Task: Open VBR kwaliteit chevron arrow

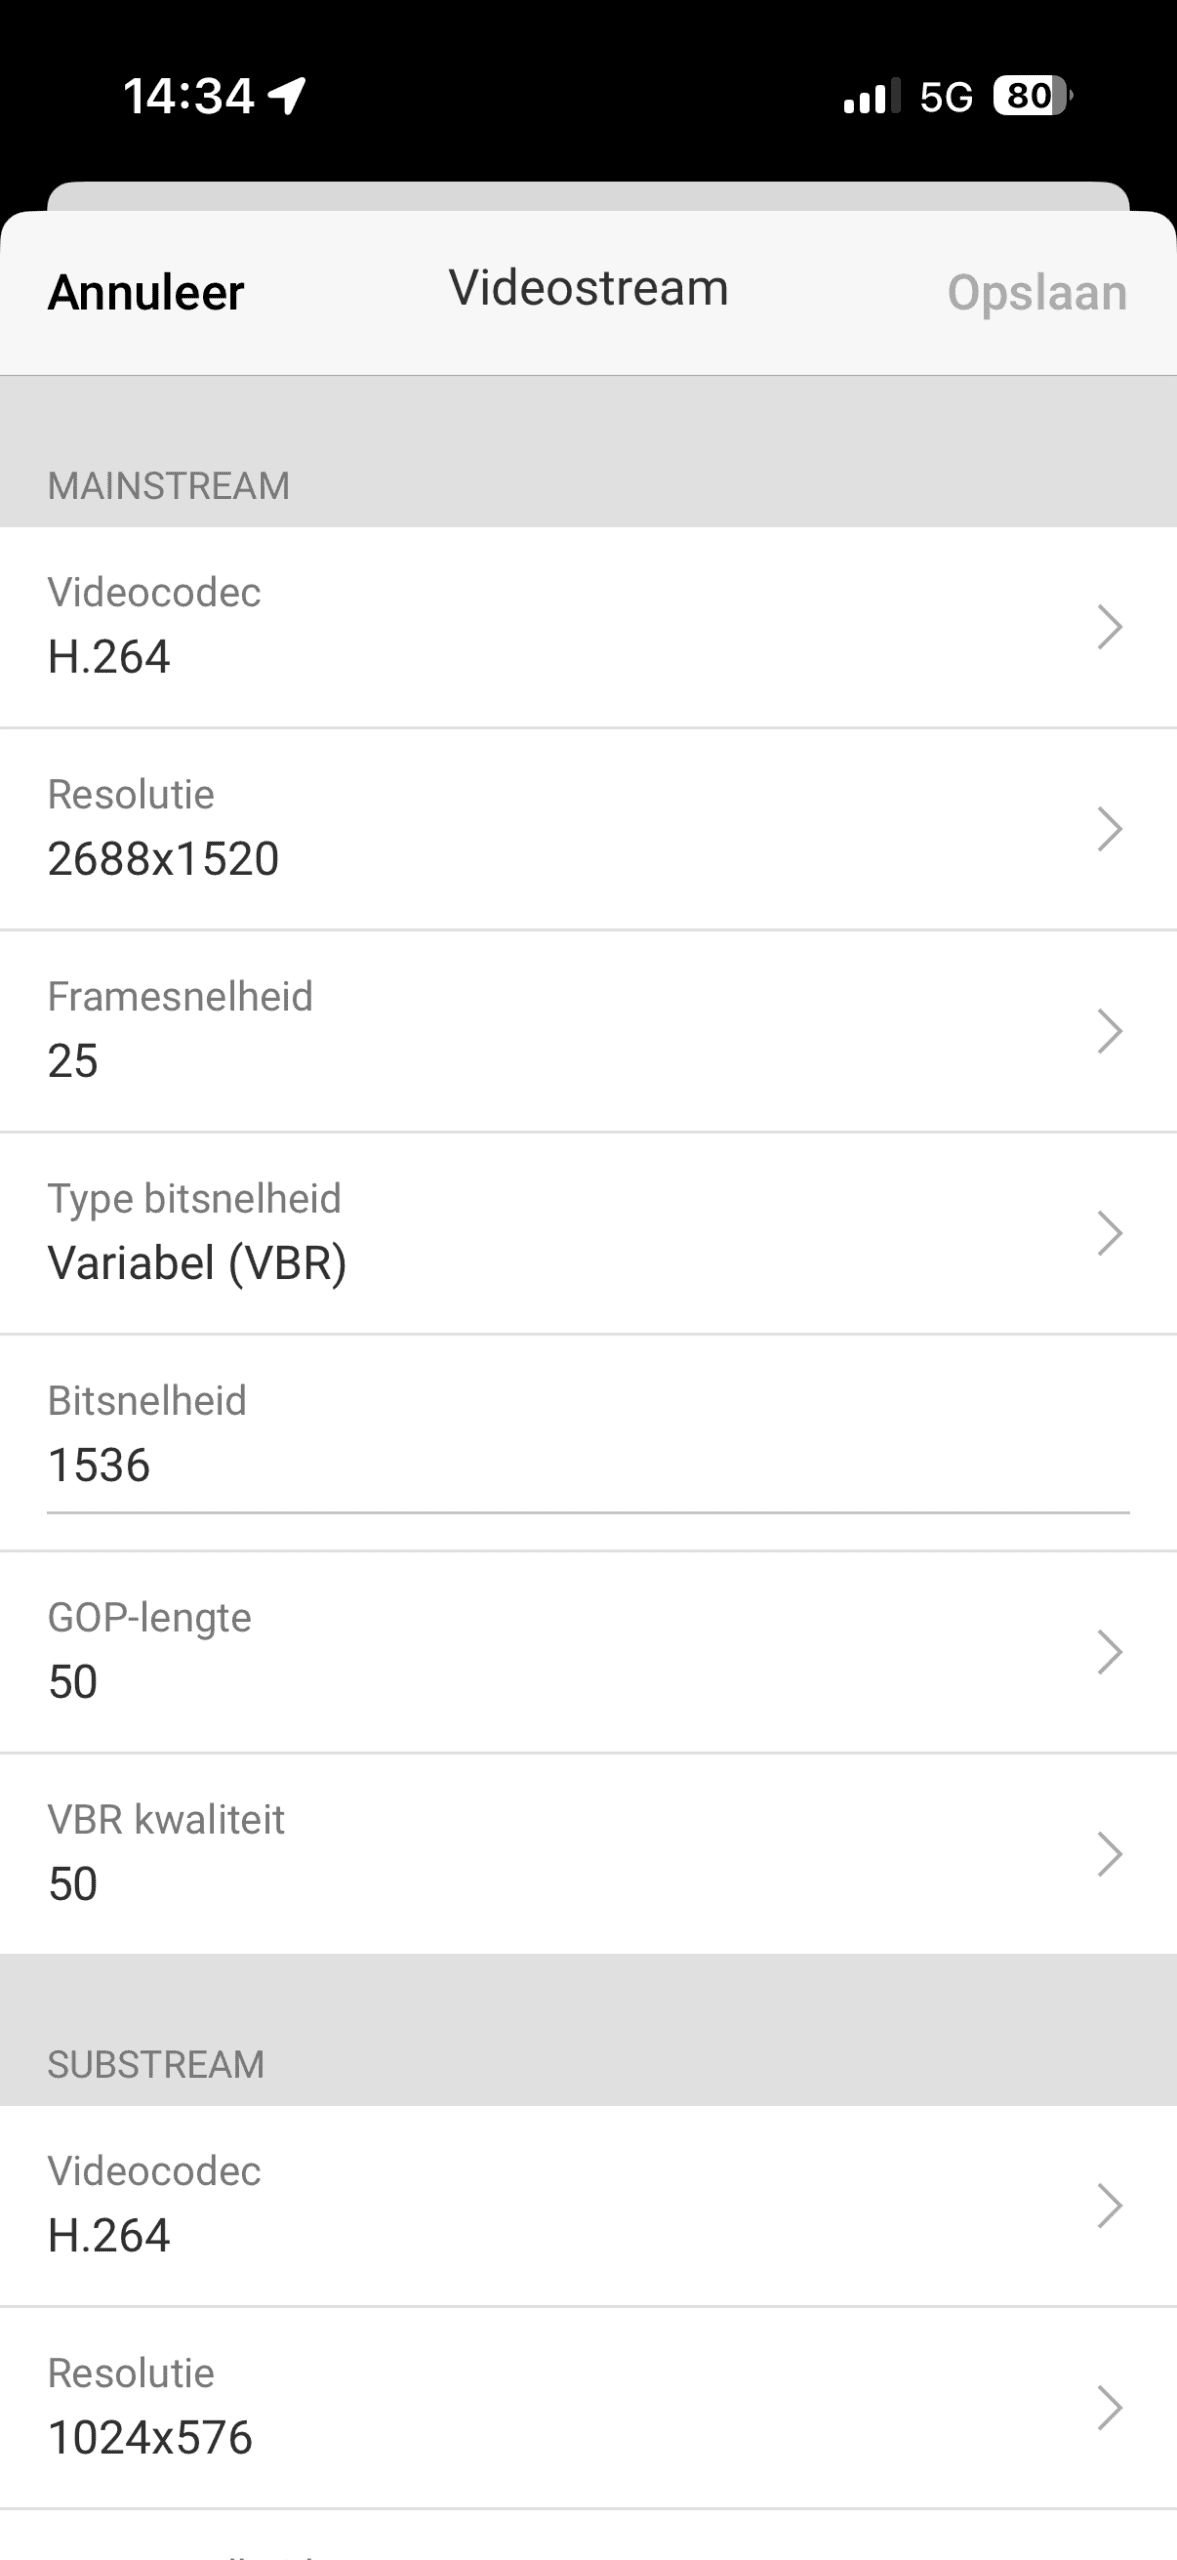Action: point(1109,1854)
